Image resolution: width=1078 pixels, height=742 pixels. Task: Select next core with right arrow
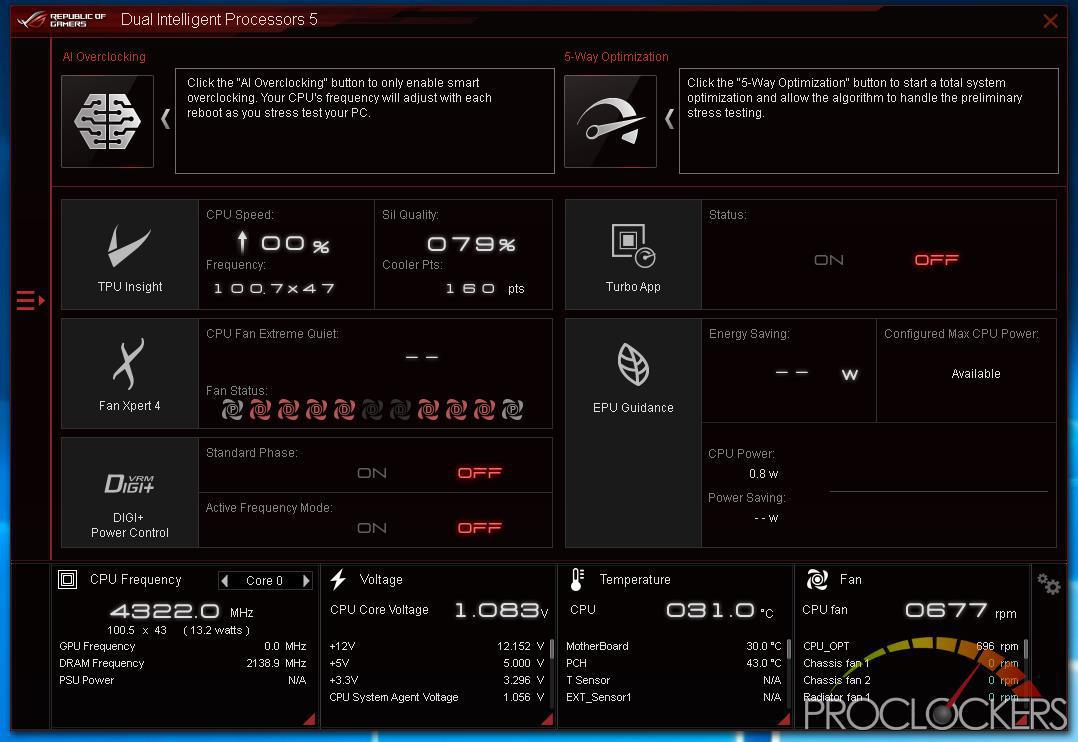(x=307, y=581)
